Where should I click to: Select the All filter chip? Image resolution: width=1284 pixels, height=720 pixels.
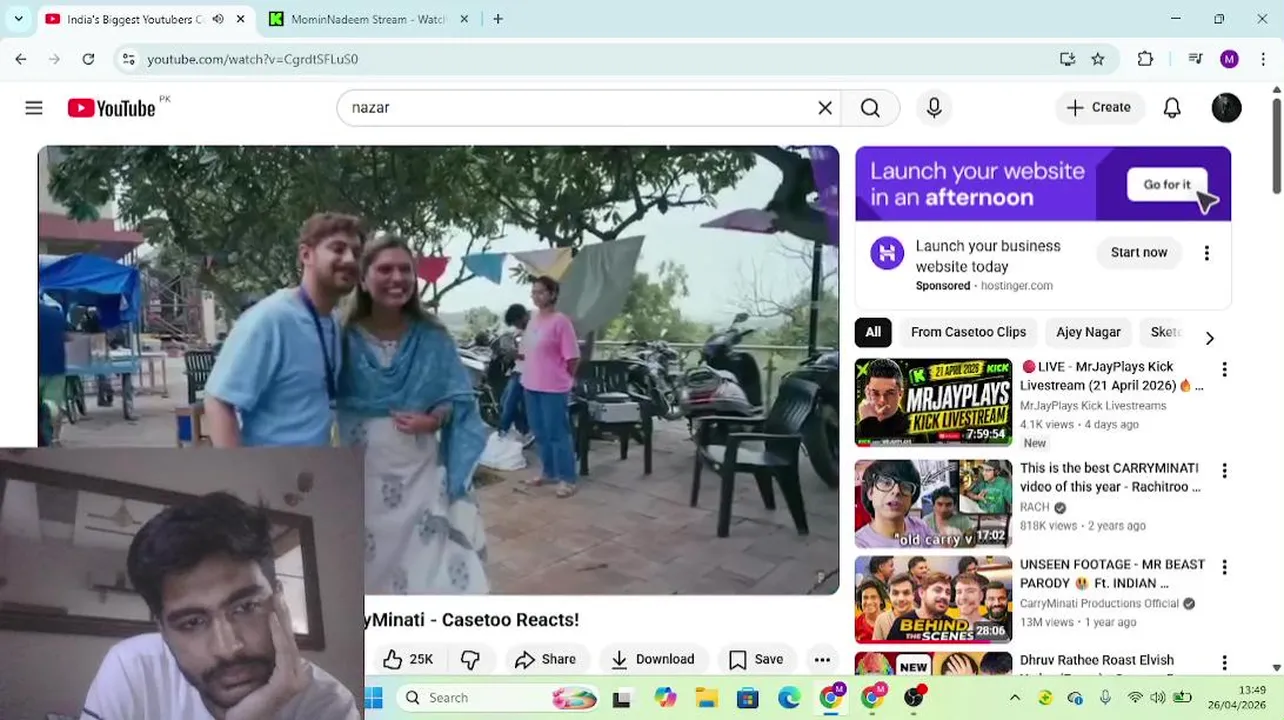[x=873, y=332]
